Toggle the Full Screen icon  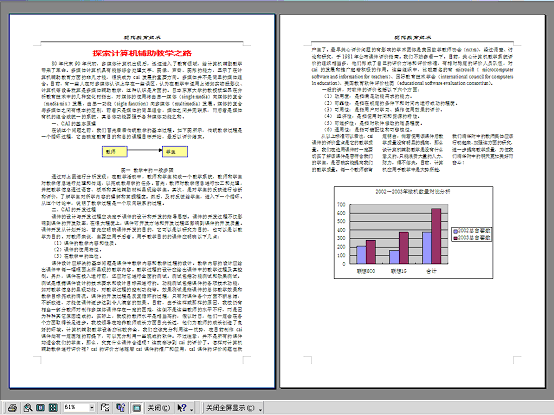point(137,408)
